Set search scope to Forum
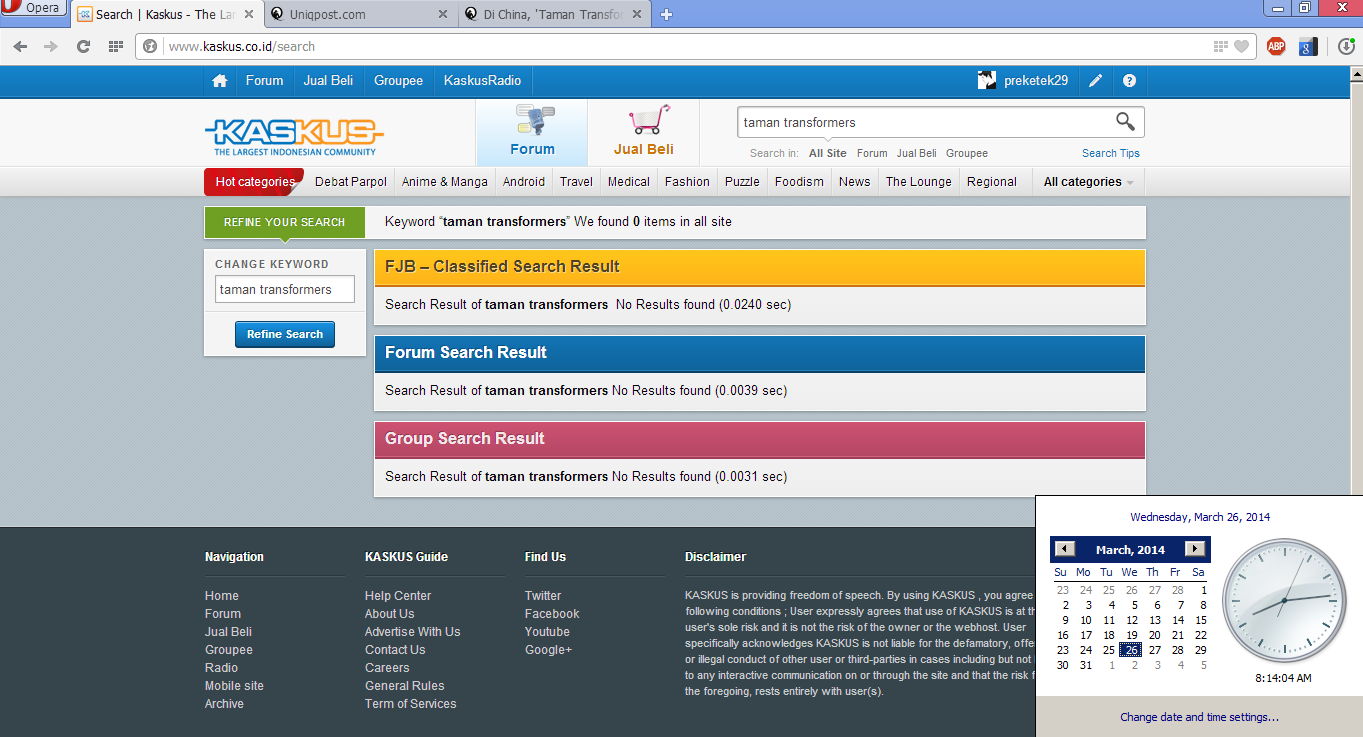This screenshot has width=1363, height=737. [872, 153]
